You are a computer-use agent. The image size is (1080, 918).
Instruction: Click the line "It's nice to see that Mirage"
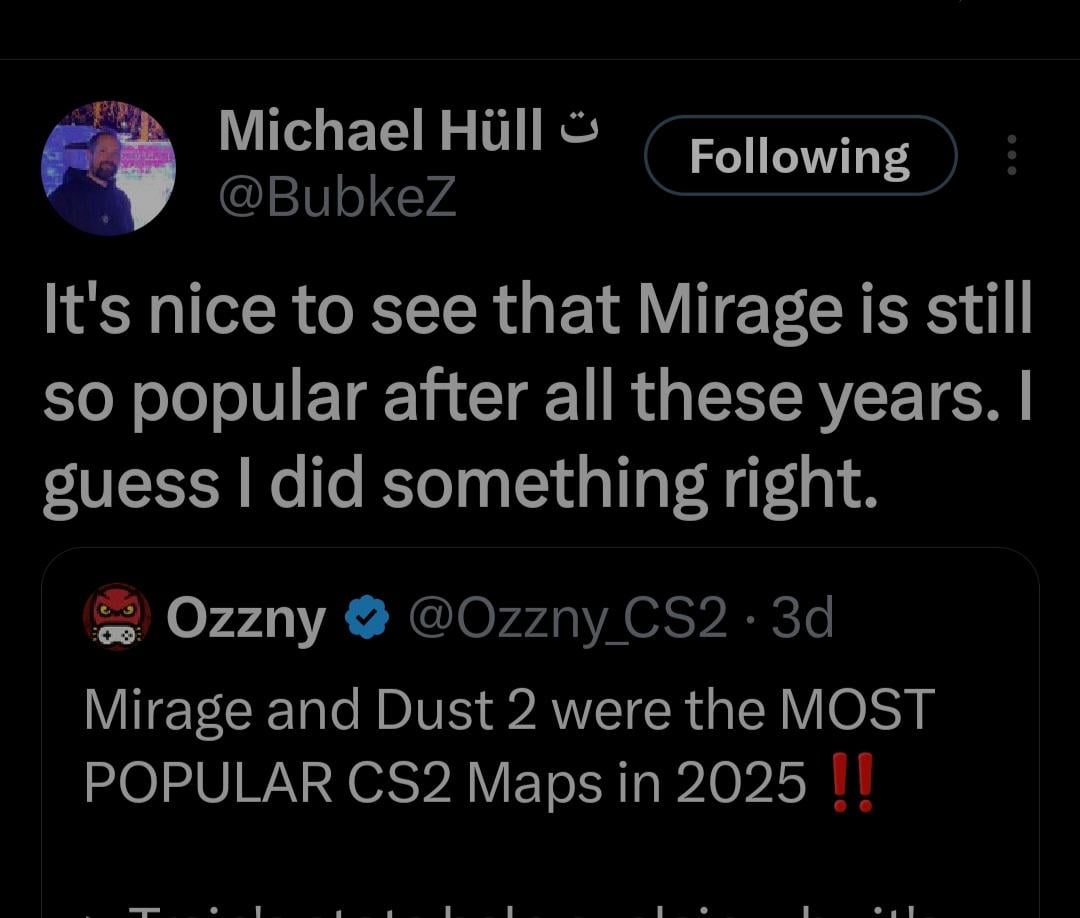536,312
